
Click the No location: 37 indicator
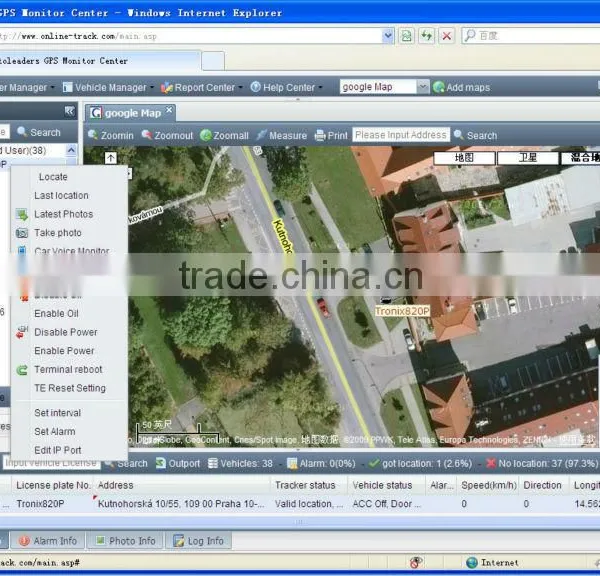(x=542, y=463)
